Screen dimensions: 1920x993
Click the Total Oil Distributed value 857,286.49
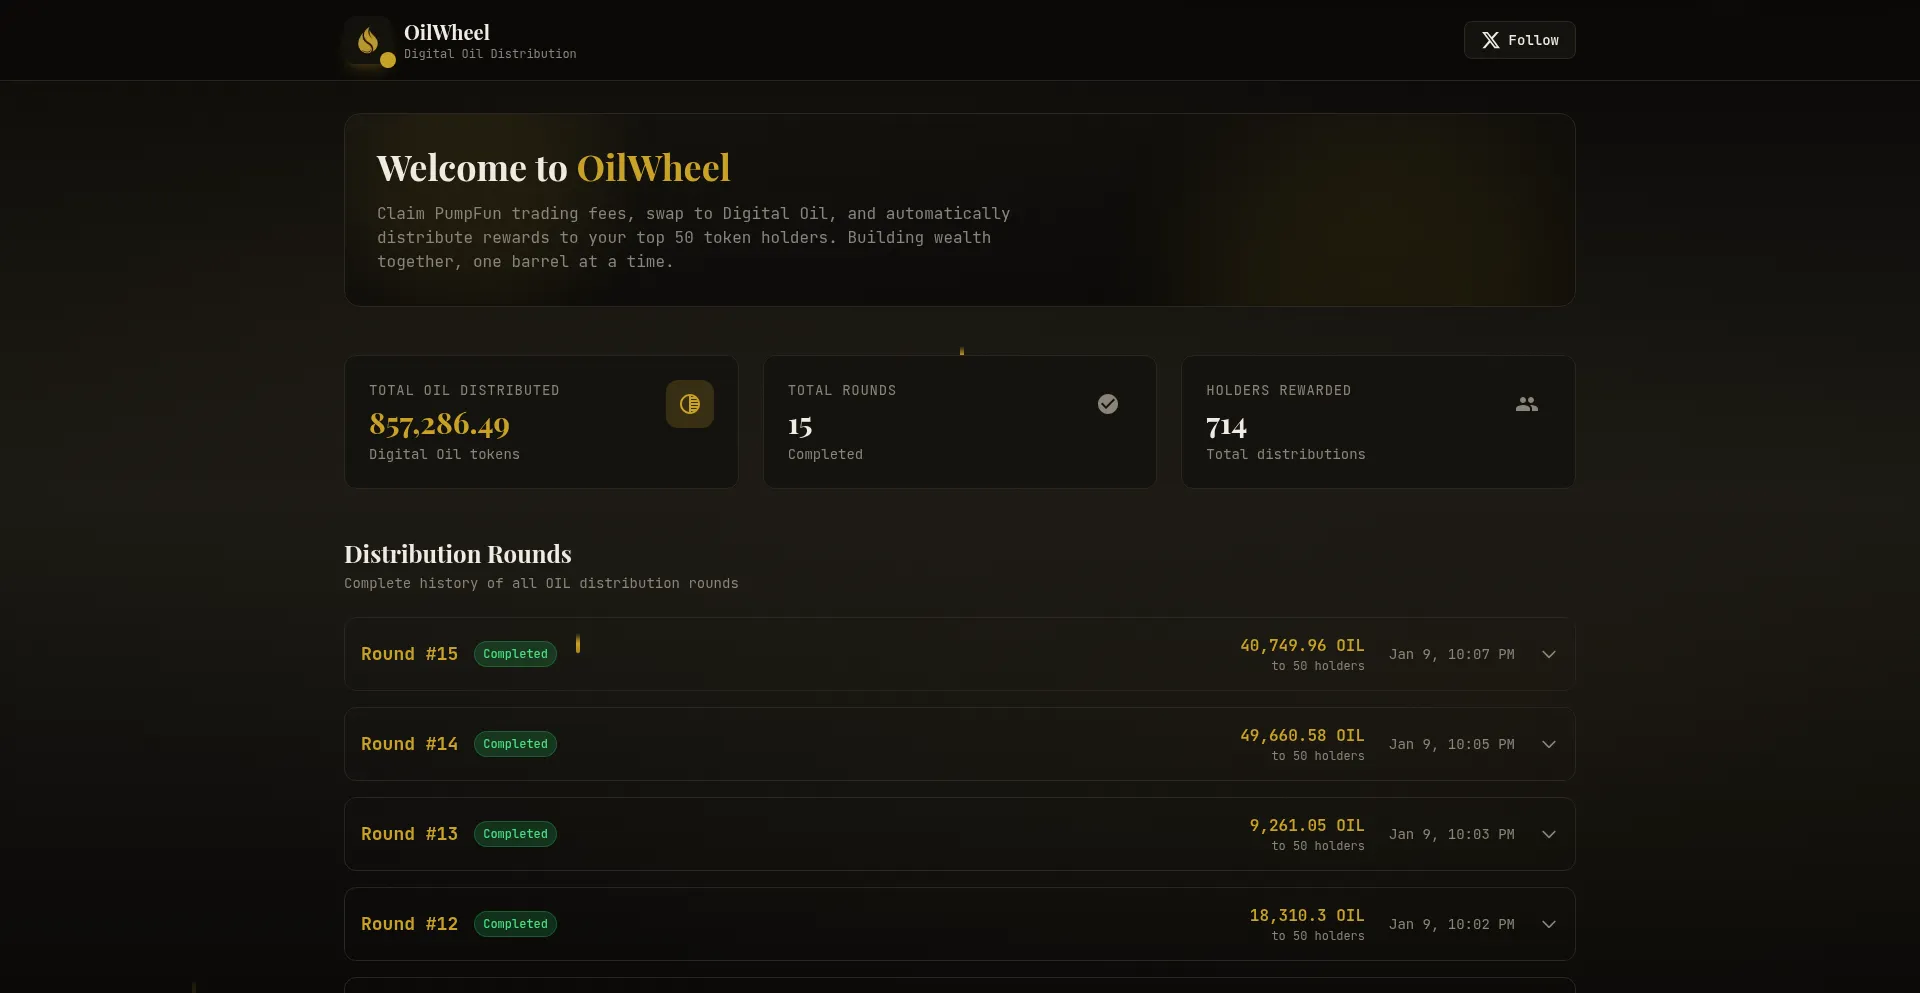[x=438, y=424]
